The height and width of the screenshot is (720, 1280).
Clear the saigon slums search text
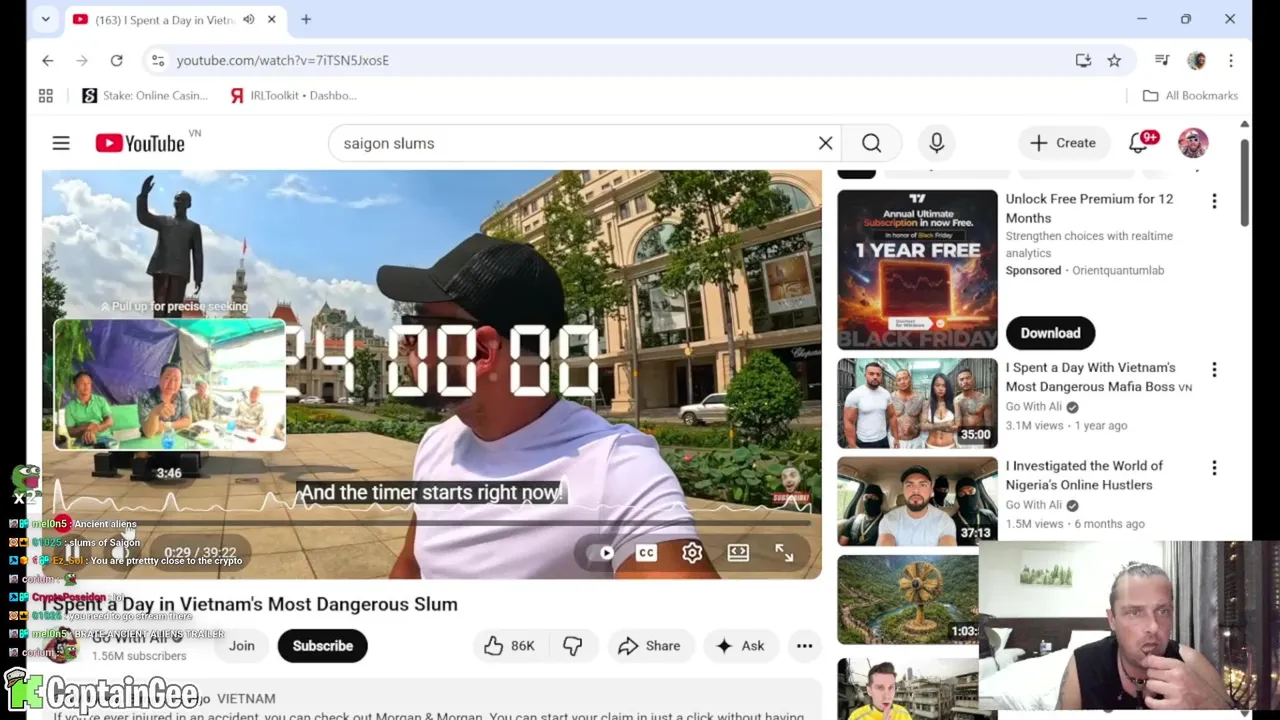coord(825,143)
